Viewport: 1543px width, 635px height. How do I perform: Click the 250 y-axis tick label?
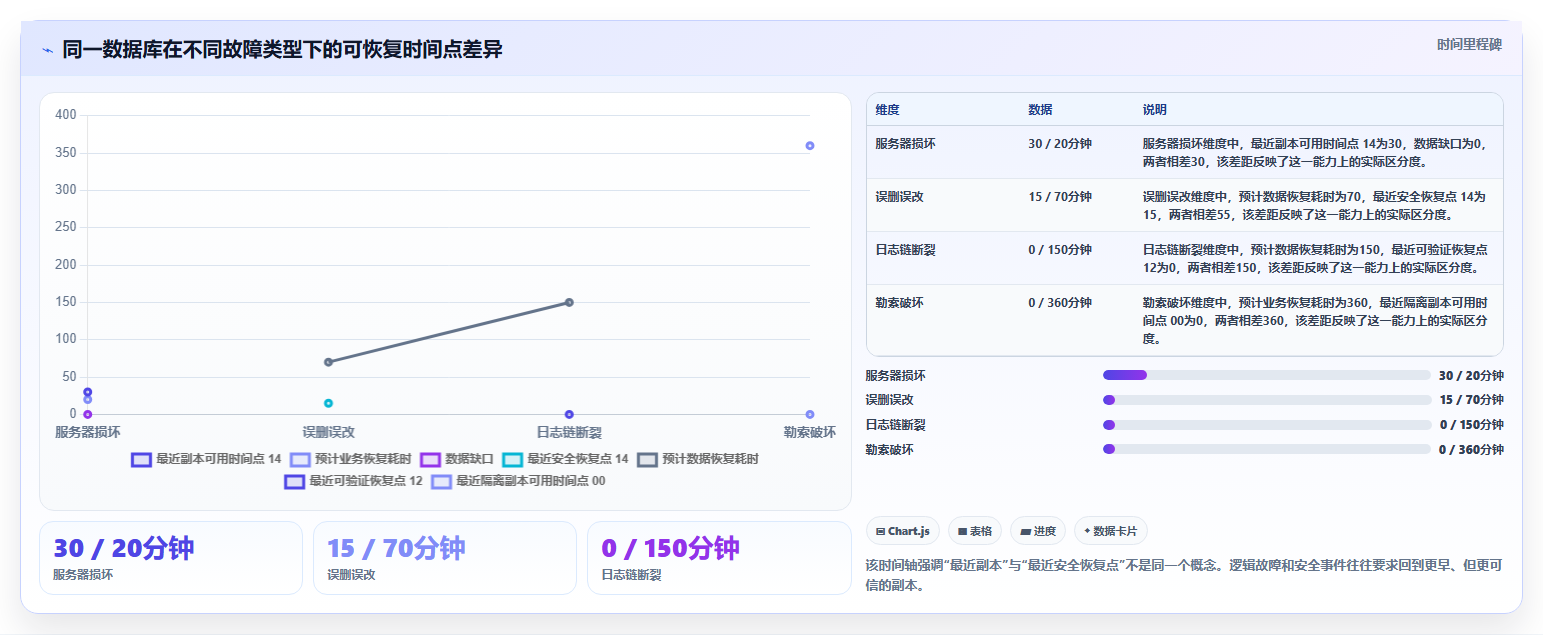pyautogui.click(x=66, y=227)
